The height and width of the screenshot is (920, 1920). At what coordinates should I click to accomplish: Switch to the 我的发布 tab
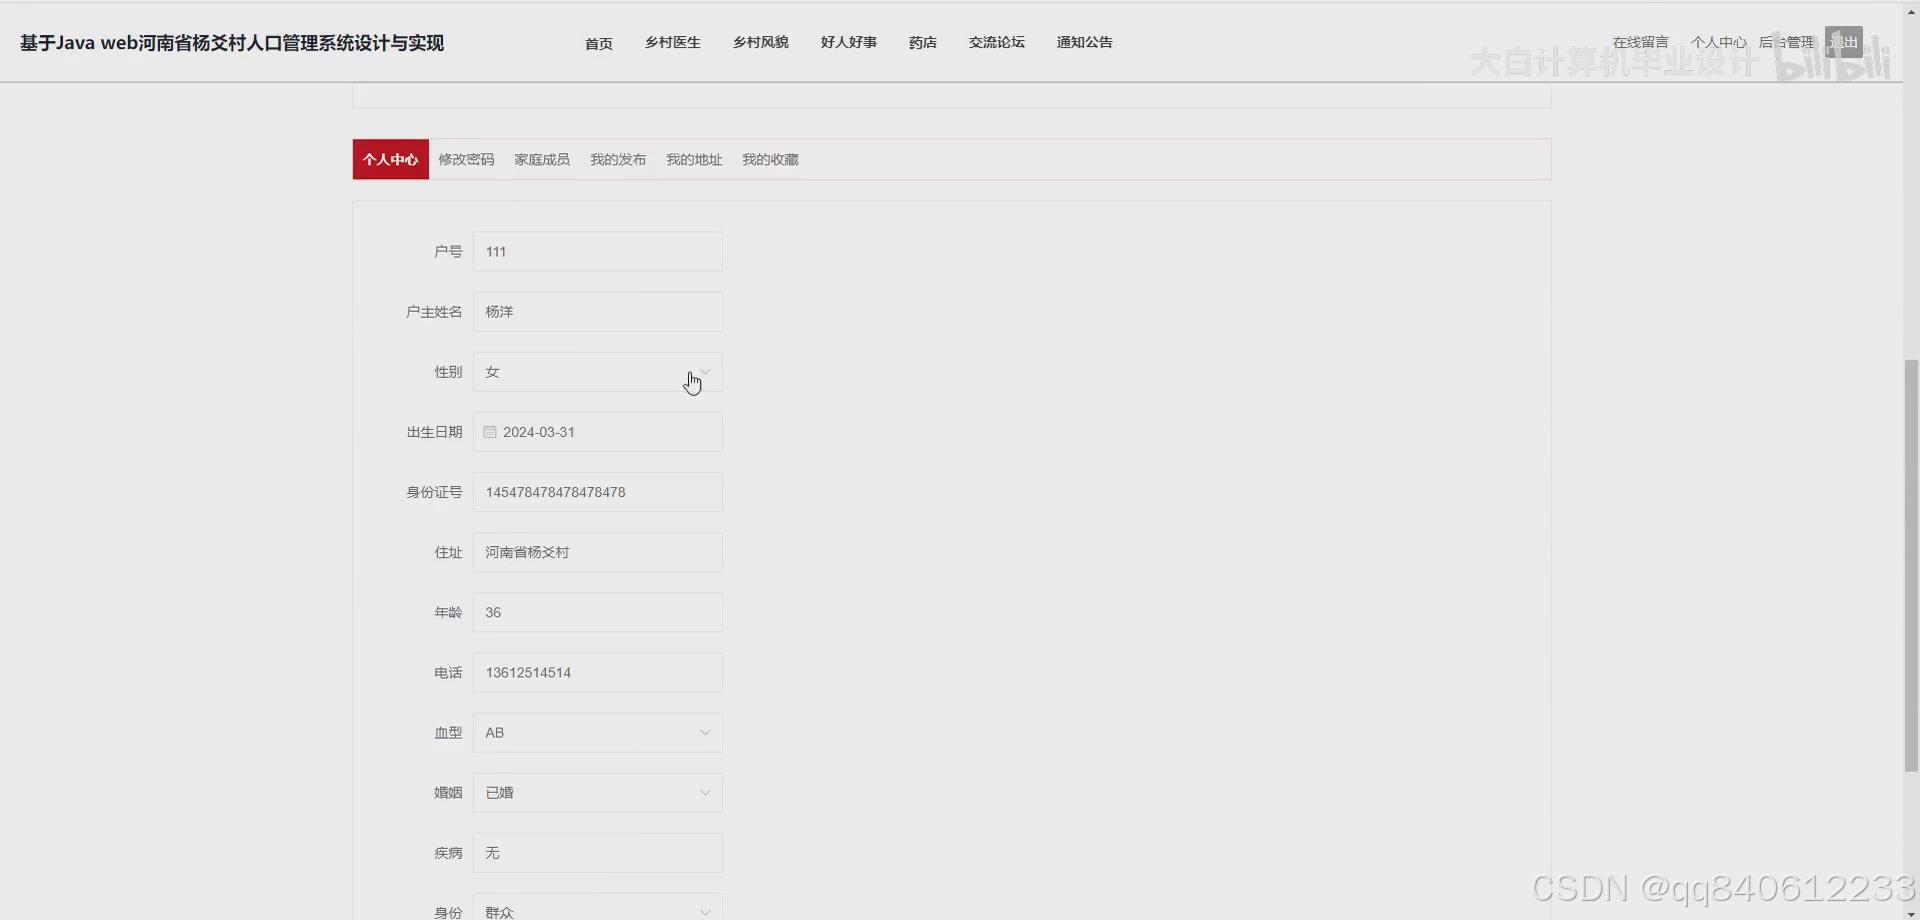[617, 159]
